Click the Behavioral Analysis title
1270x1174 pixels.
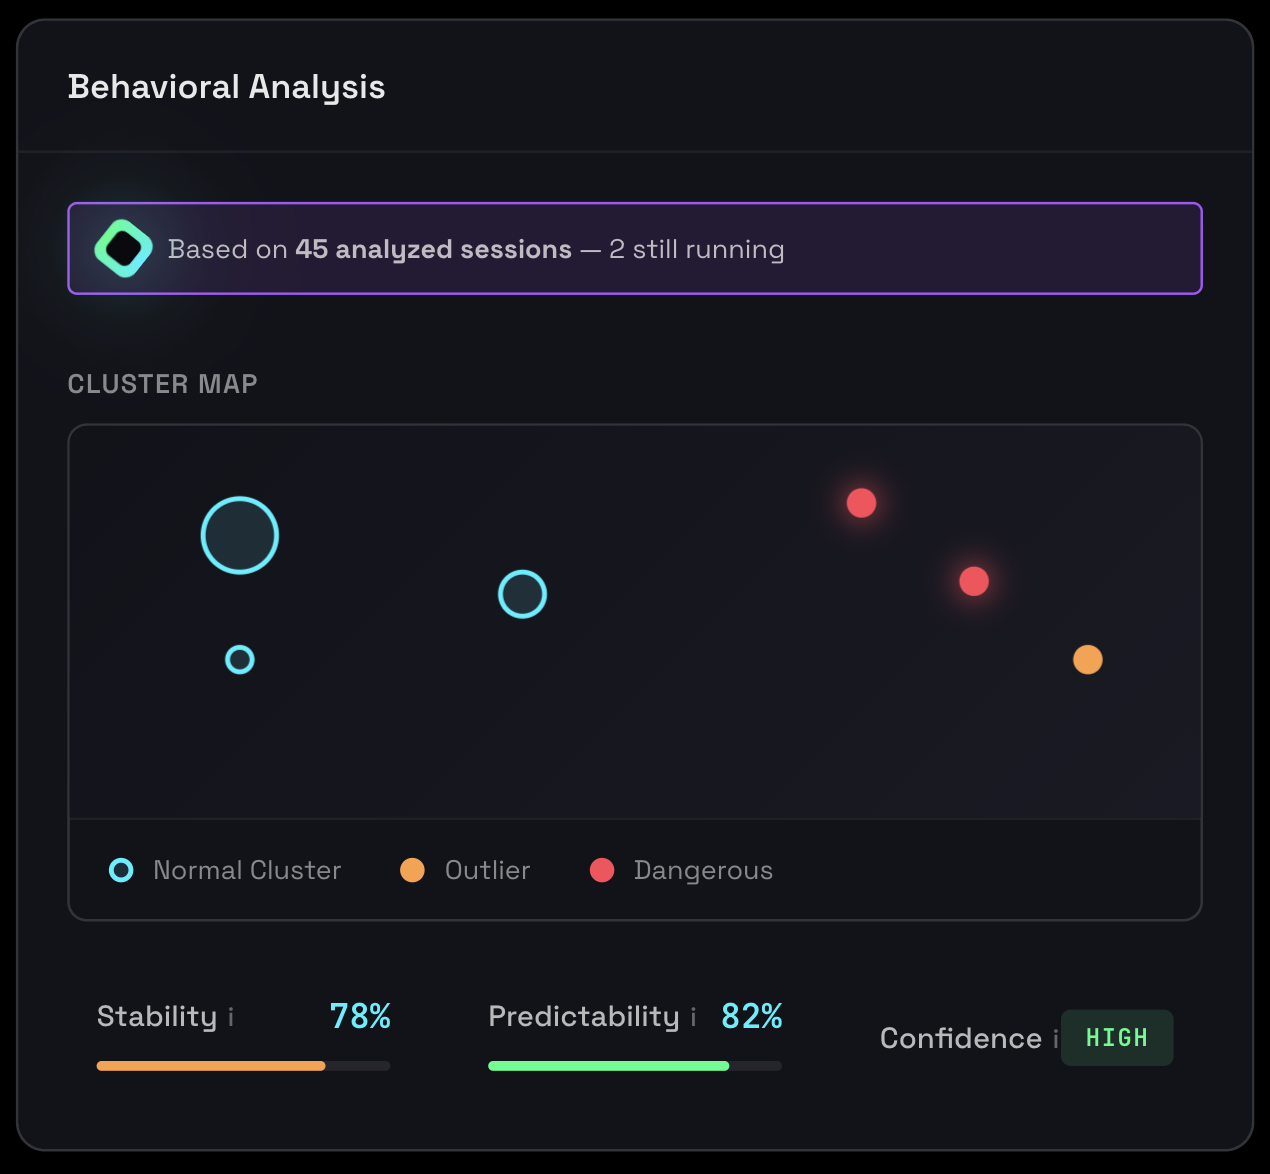[226, 87]
